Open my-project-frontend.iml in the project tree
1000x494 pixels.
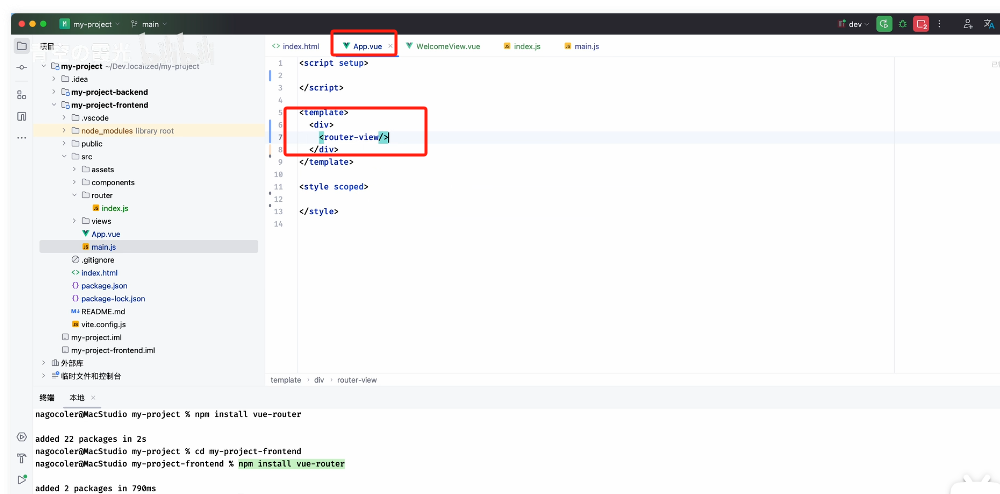point(108,350)
